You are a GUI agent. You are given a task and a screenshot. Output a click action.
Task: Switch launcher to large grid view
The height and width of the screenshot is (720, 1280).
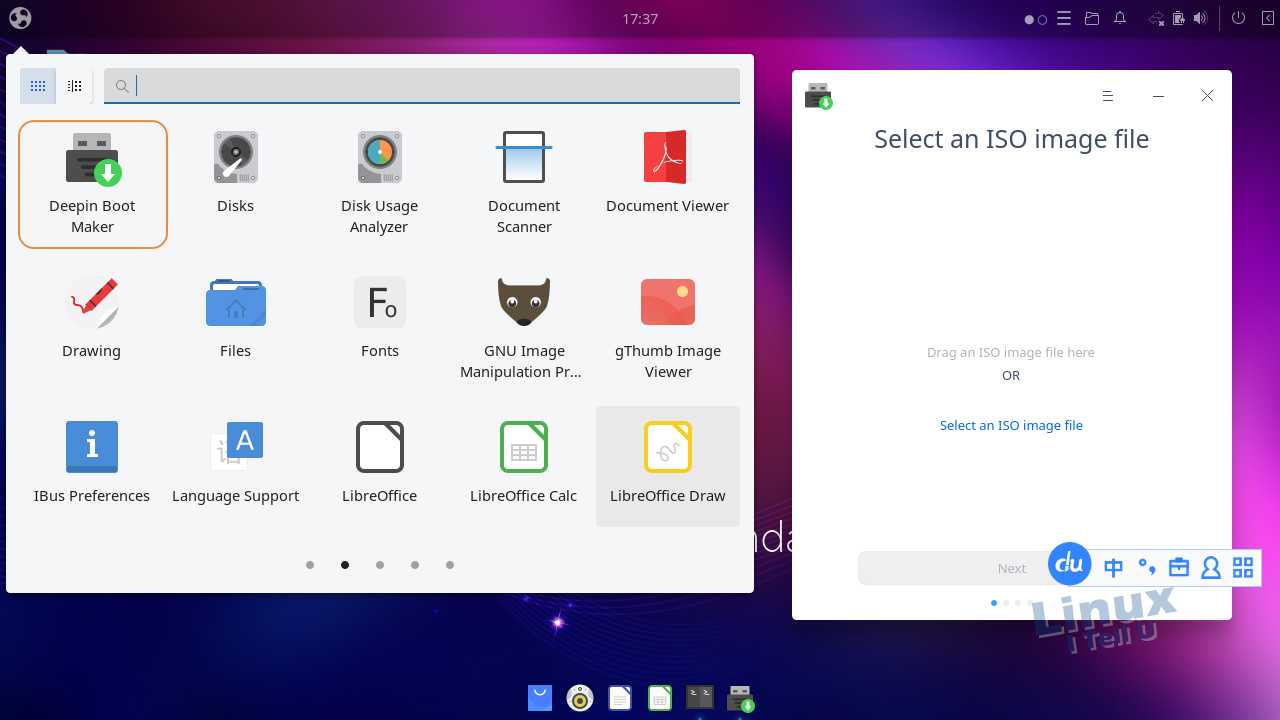tap(38, 86)
